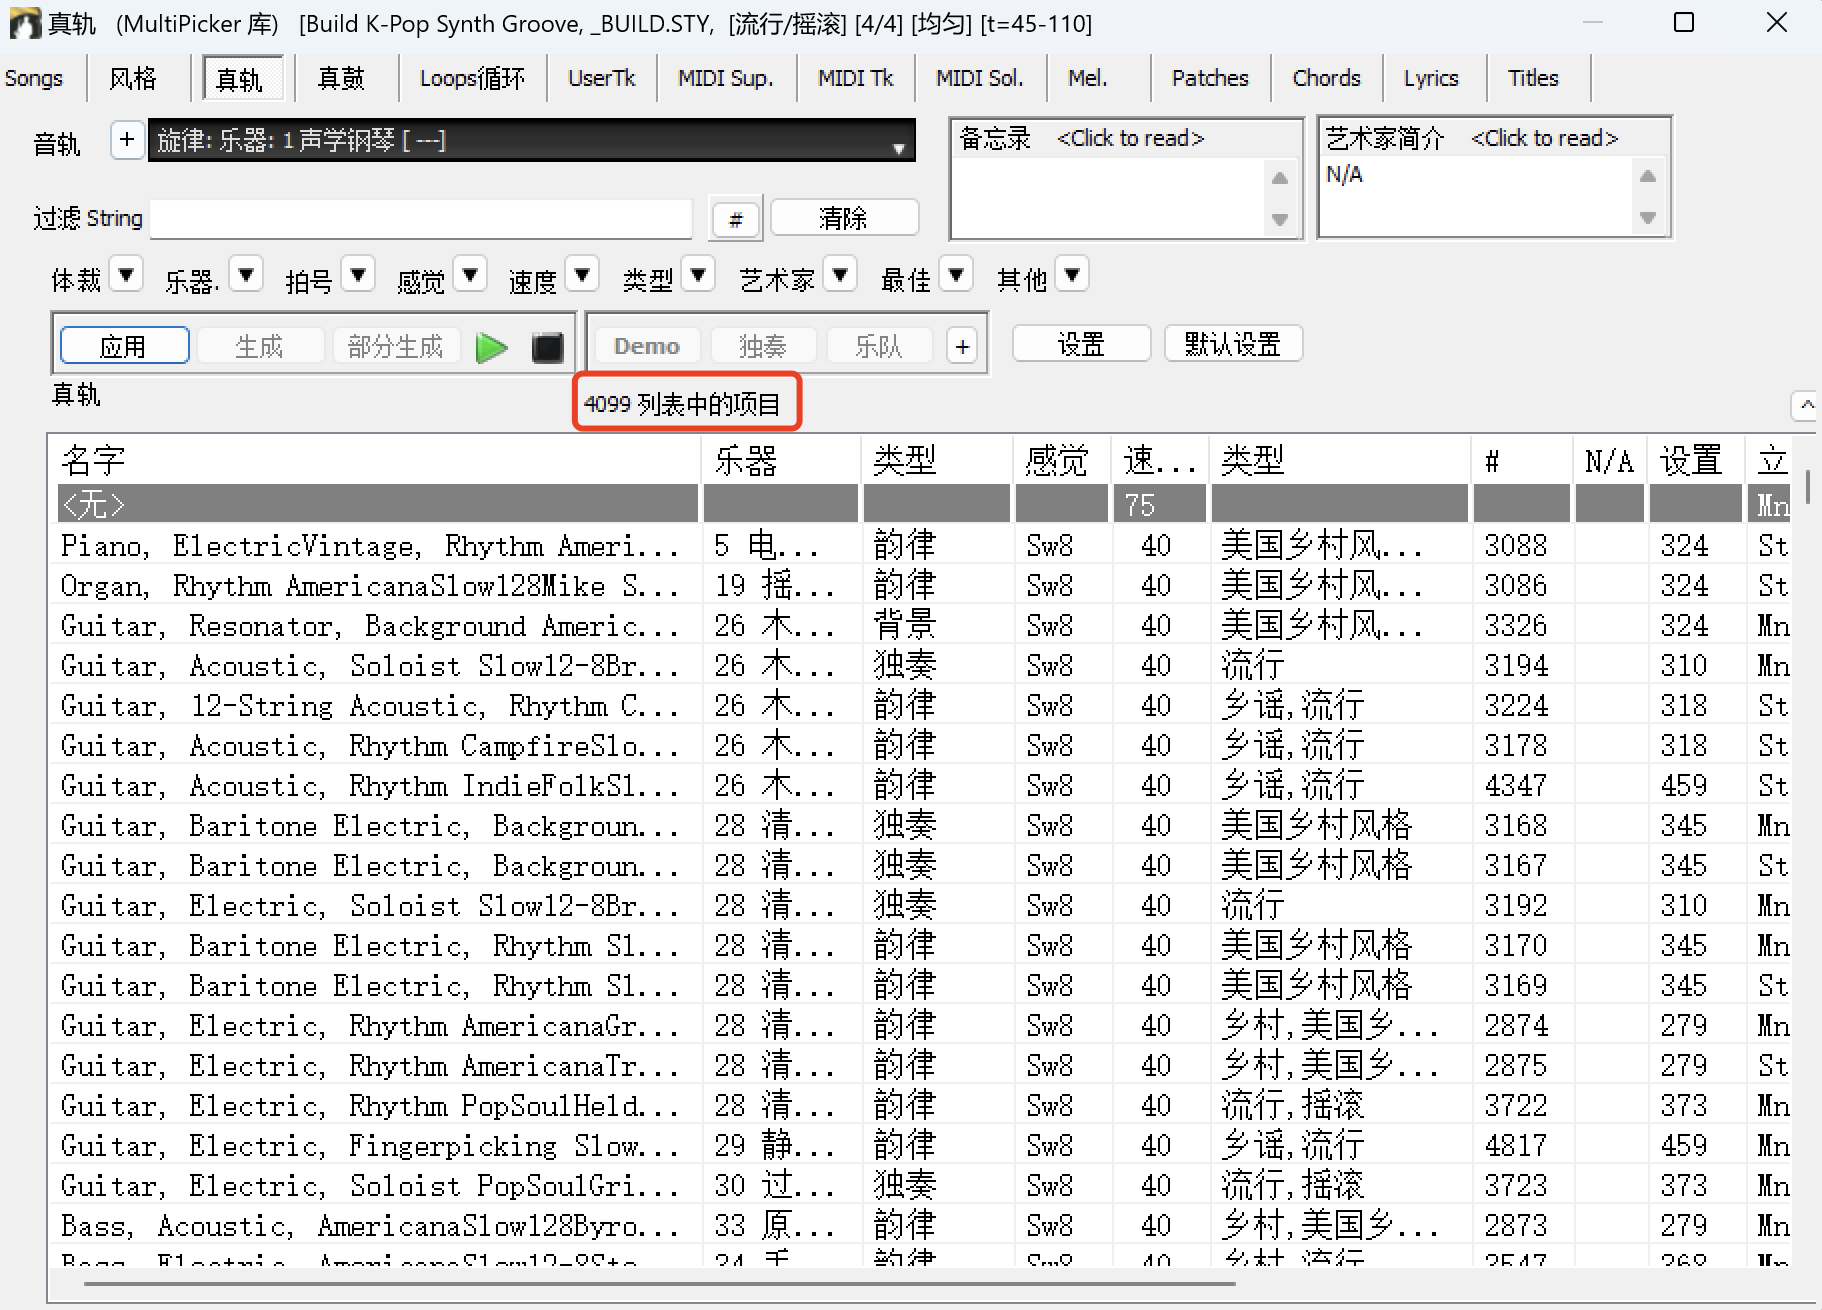Expand the 旋律 track selector combo box
The image size is (1822, 1310).
tap(531, 140)
